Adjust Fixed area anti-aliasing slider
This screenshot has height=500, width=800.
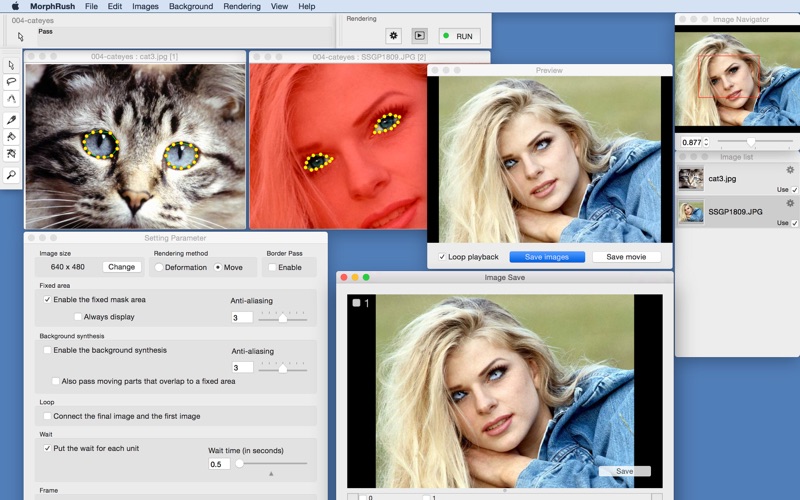(283, 318)
